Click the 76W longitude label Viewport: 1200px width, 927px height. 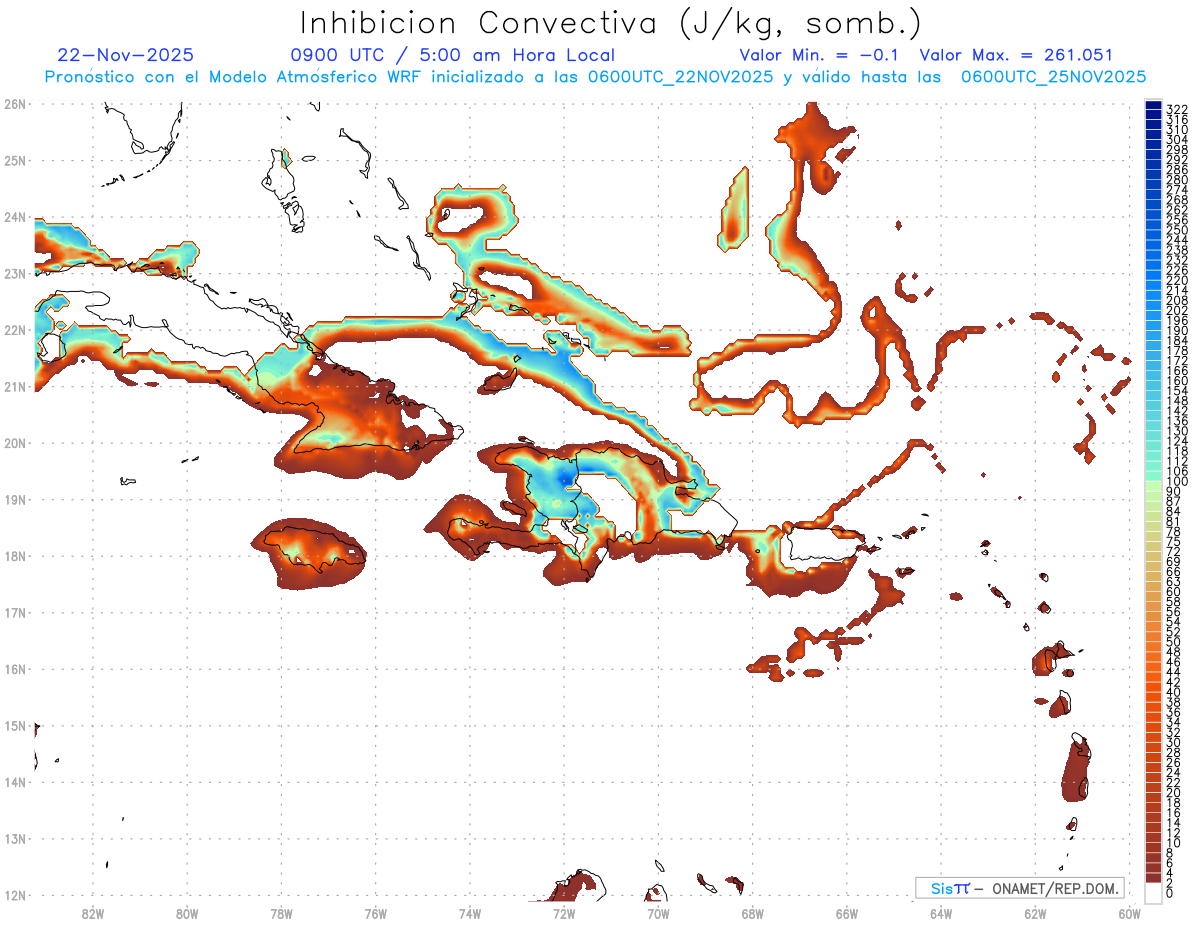[x=376, y=913]
